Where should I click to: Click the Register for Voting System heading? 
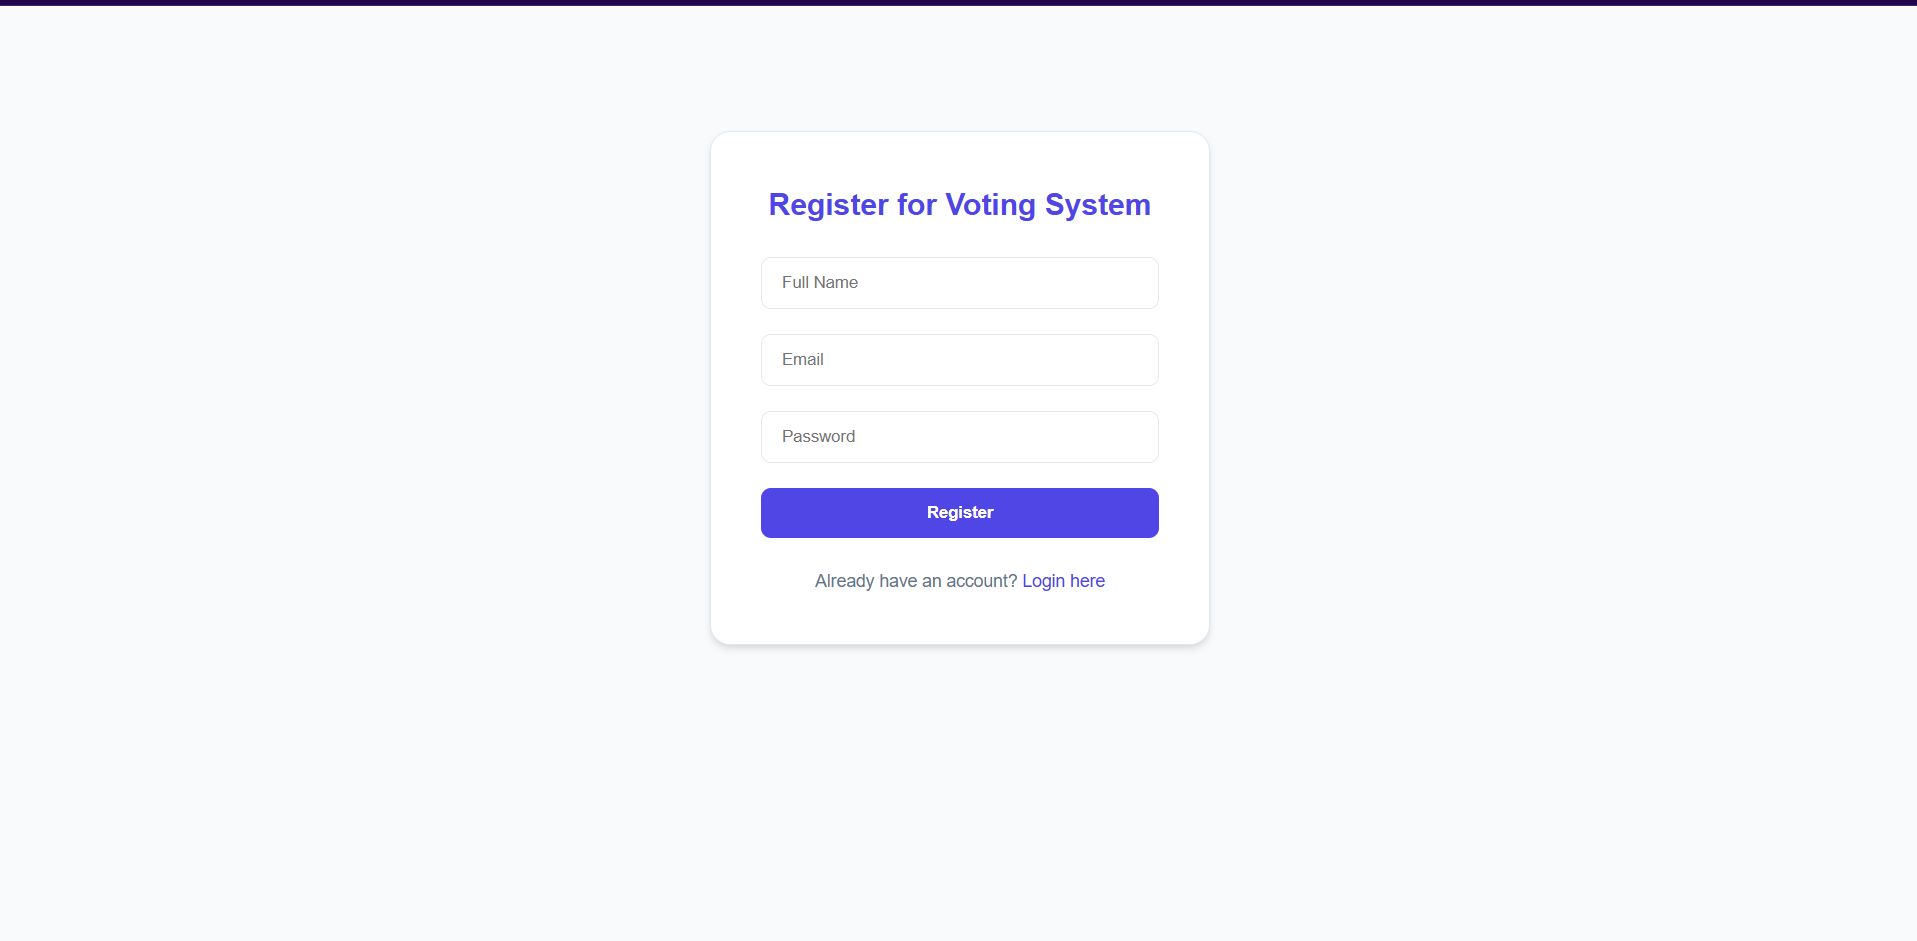(959, 205)
